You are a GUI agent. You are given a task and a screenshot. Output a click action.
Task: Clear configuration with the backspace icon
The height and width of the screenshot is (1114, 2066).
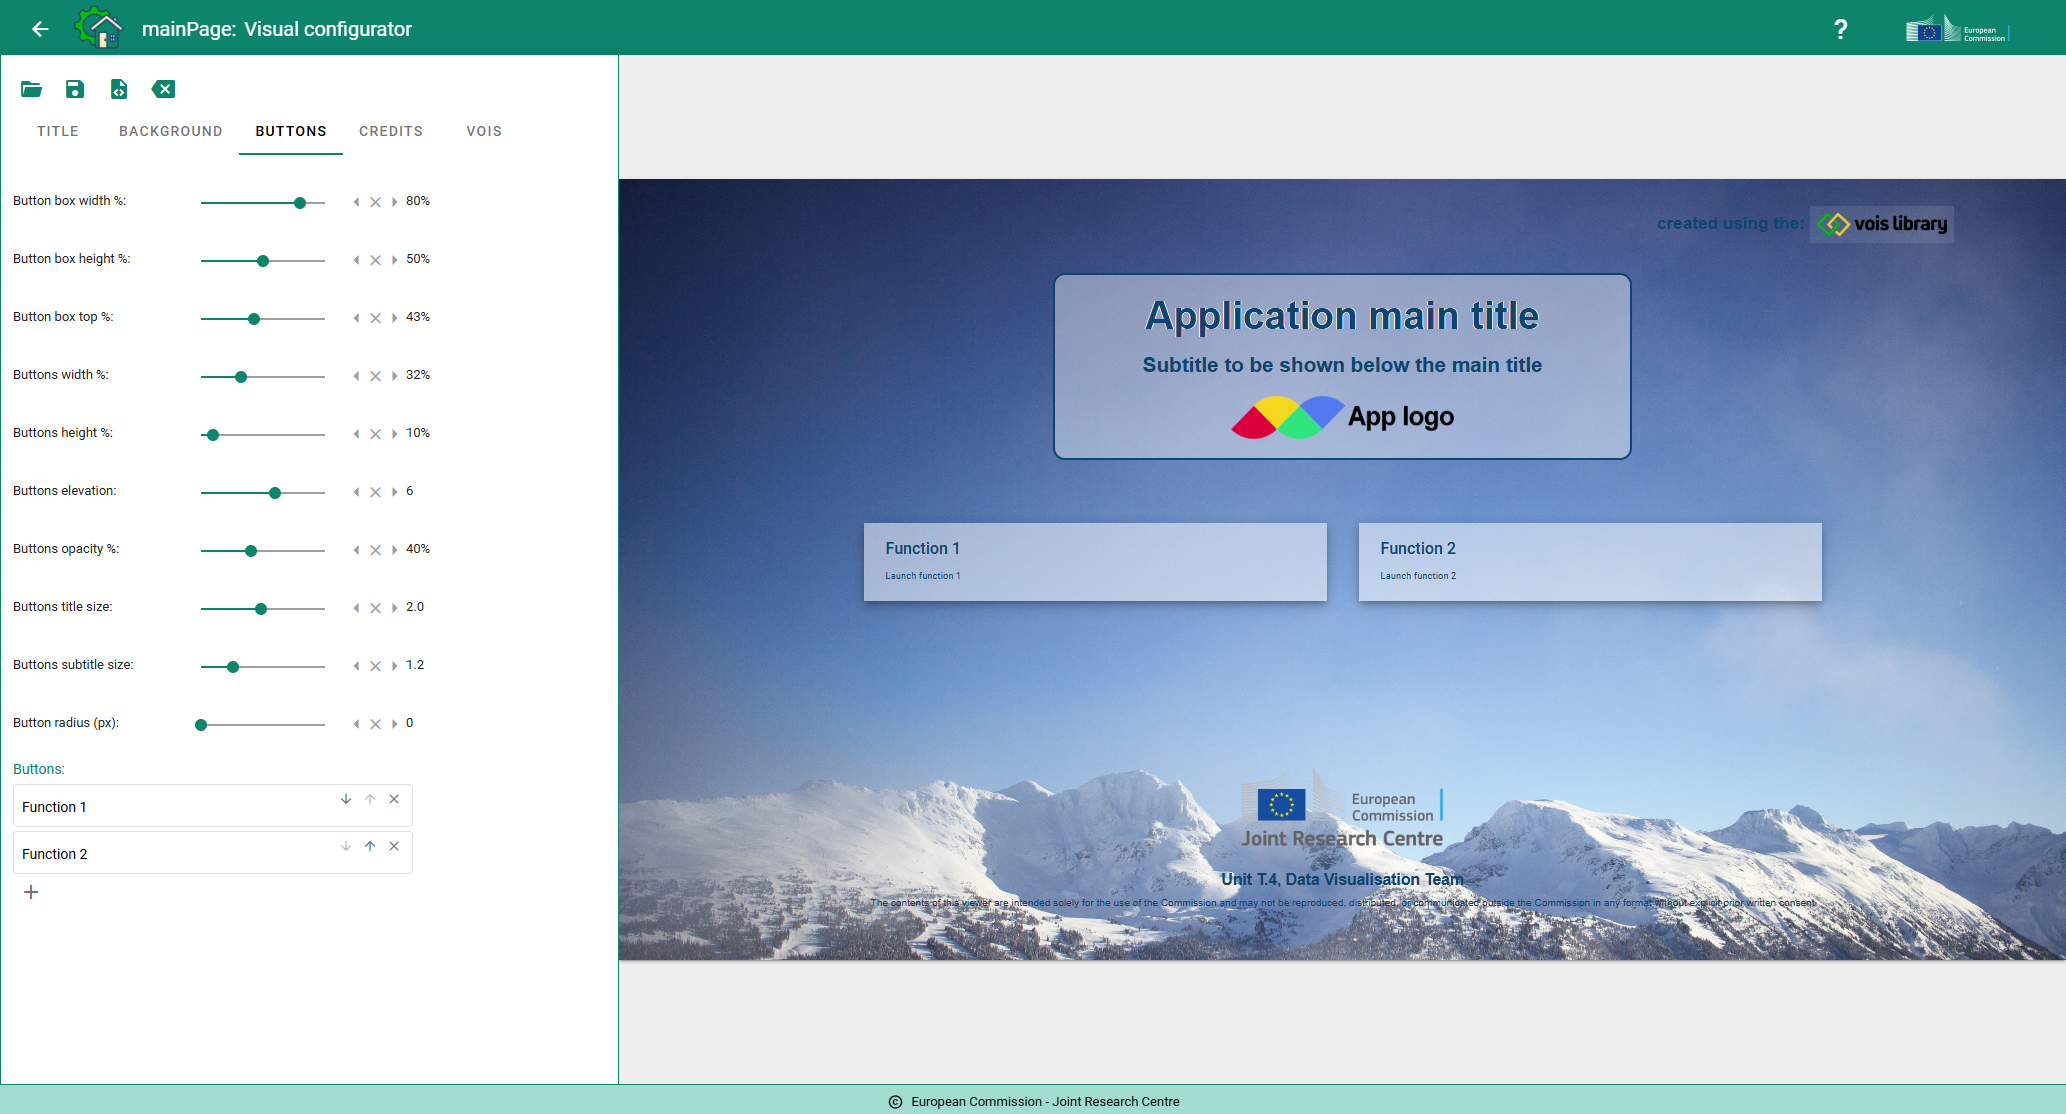pyautogui.click(x=163, y=89)
